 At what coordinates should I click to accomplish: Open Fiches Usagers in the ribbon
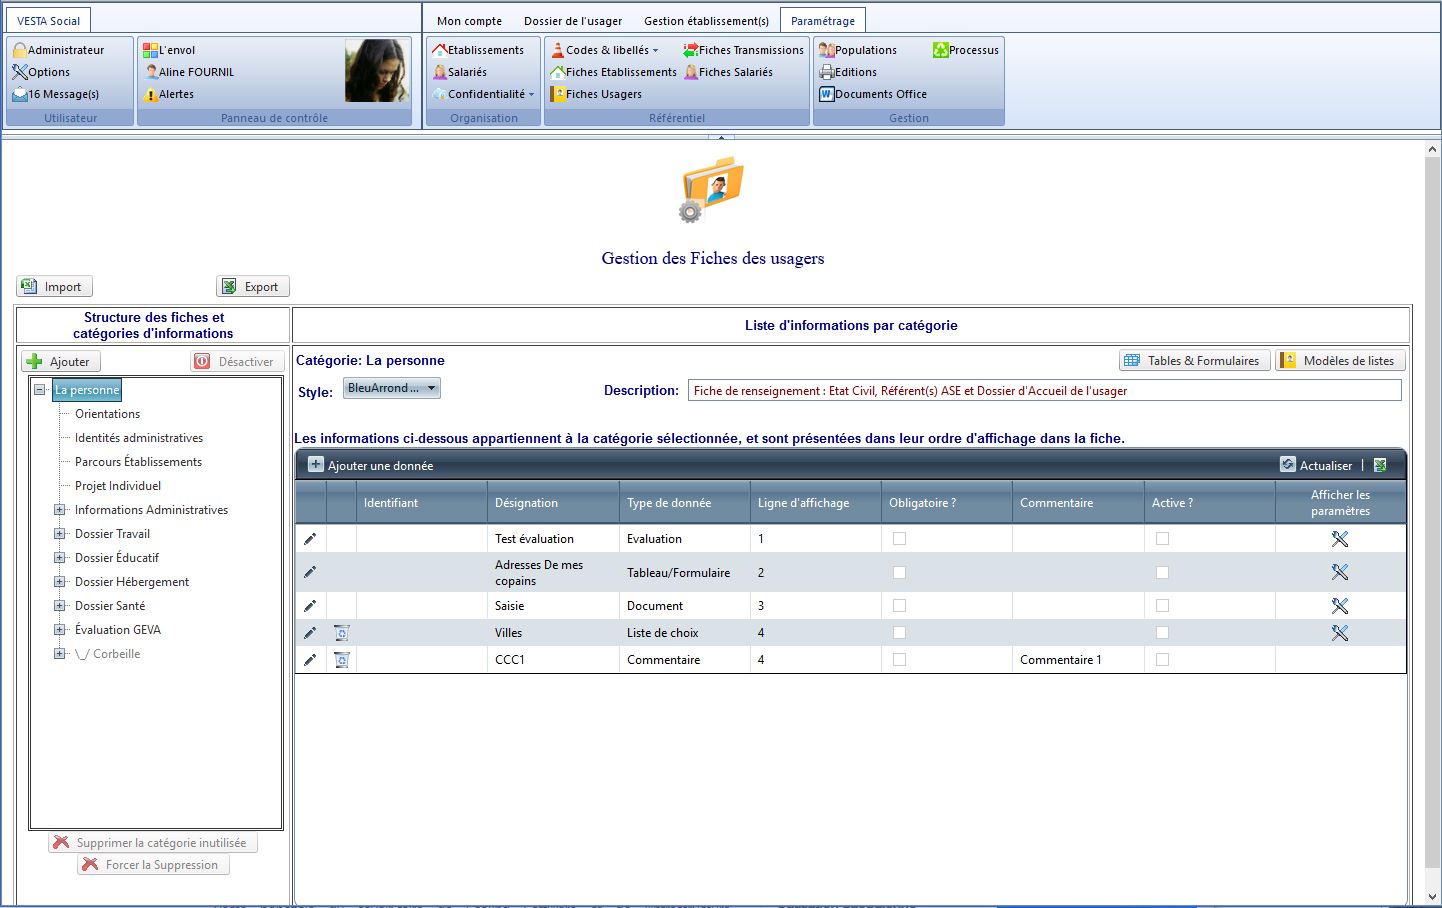(x=596, y=94)
